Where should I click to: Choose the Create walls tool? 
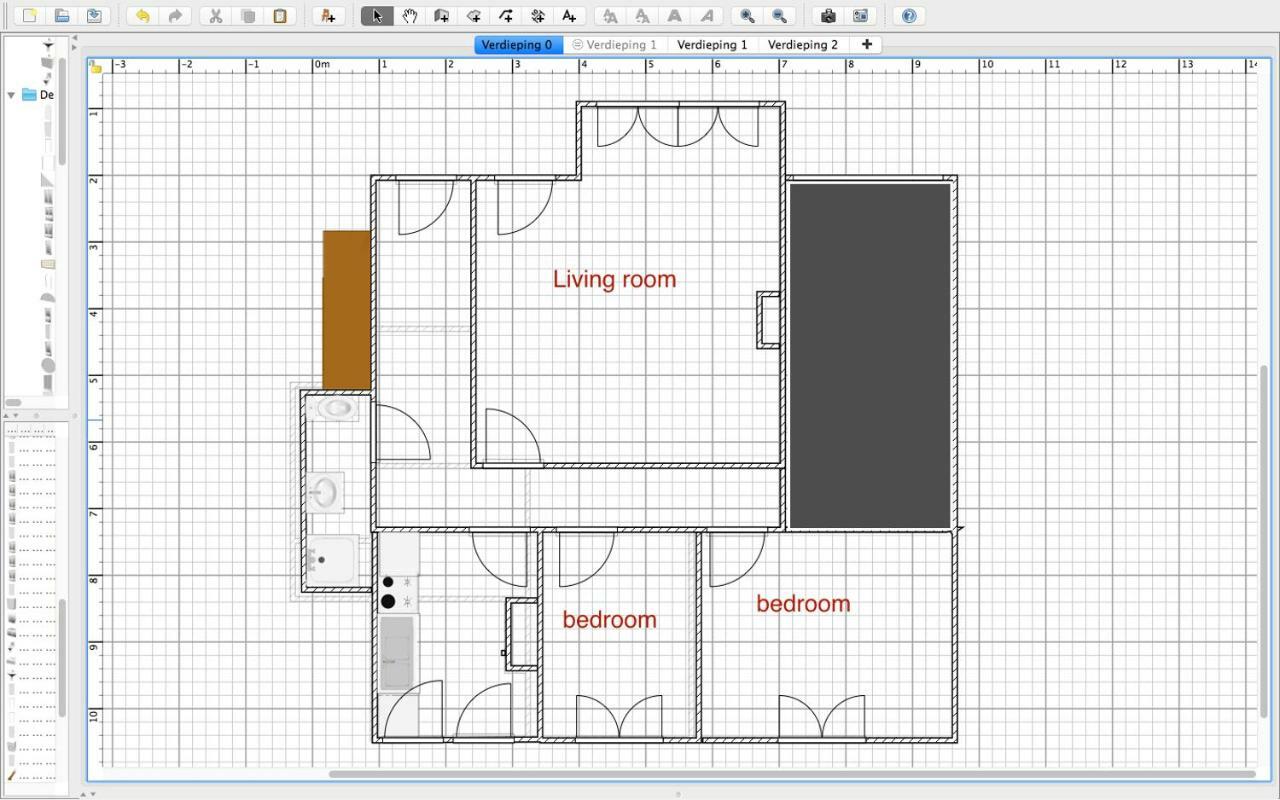(441, 16)
